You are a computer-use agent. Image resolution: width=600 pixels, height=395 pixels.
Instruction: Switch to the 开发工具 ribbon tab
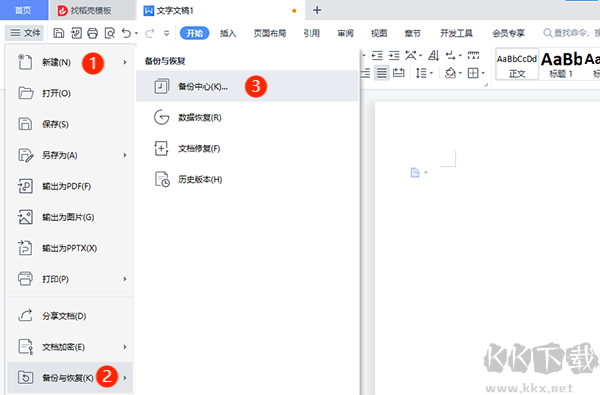tap(456, 33)
